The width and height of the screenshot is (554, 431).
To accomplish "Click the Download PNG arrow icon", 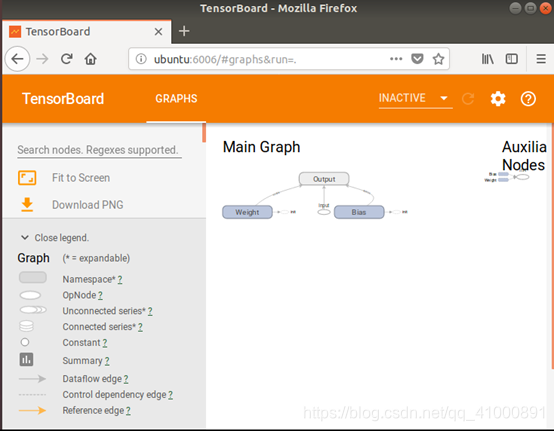I will pos(27,205).
